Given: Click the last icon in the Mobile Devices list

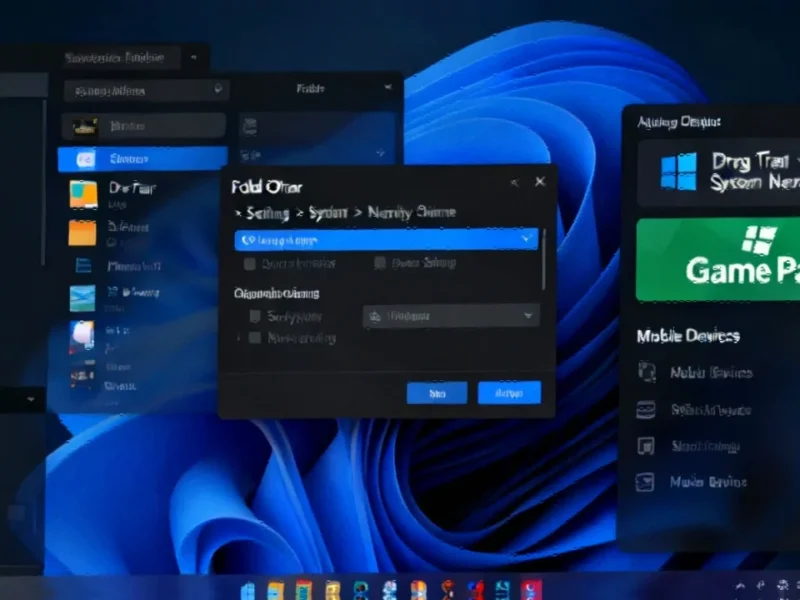Looking at the screenshot, I should [x=646, y=482].
